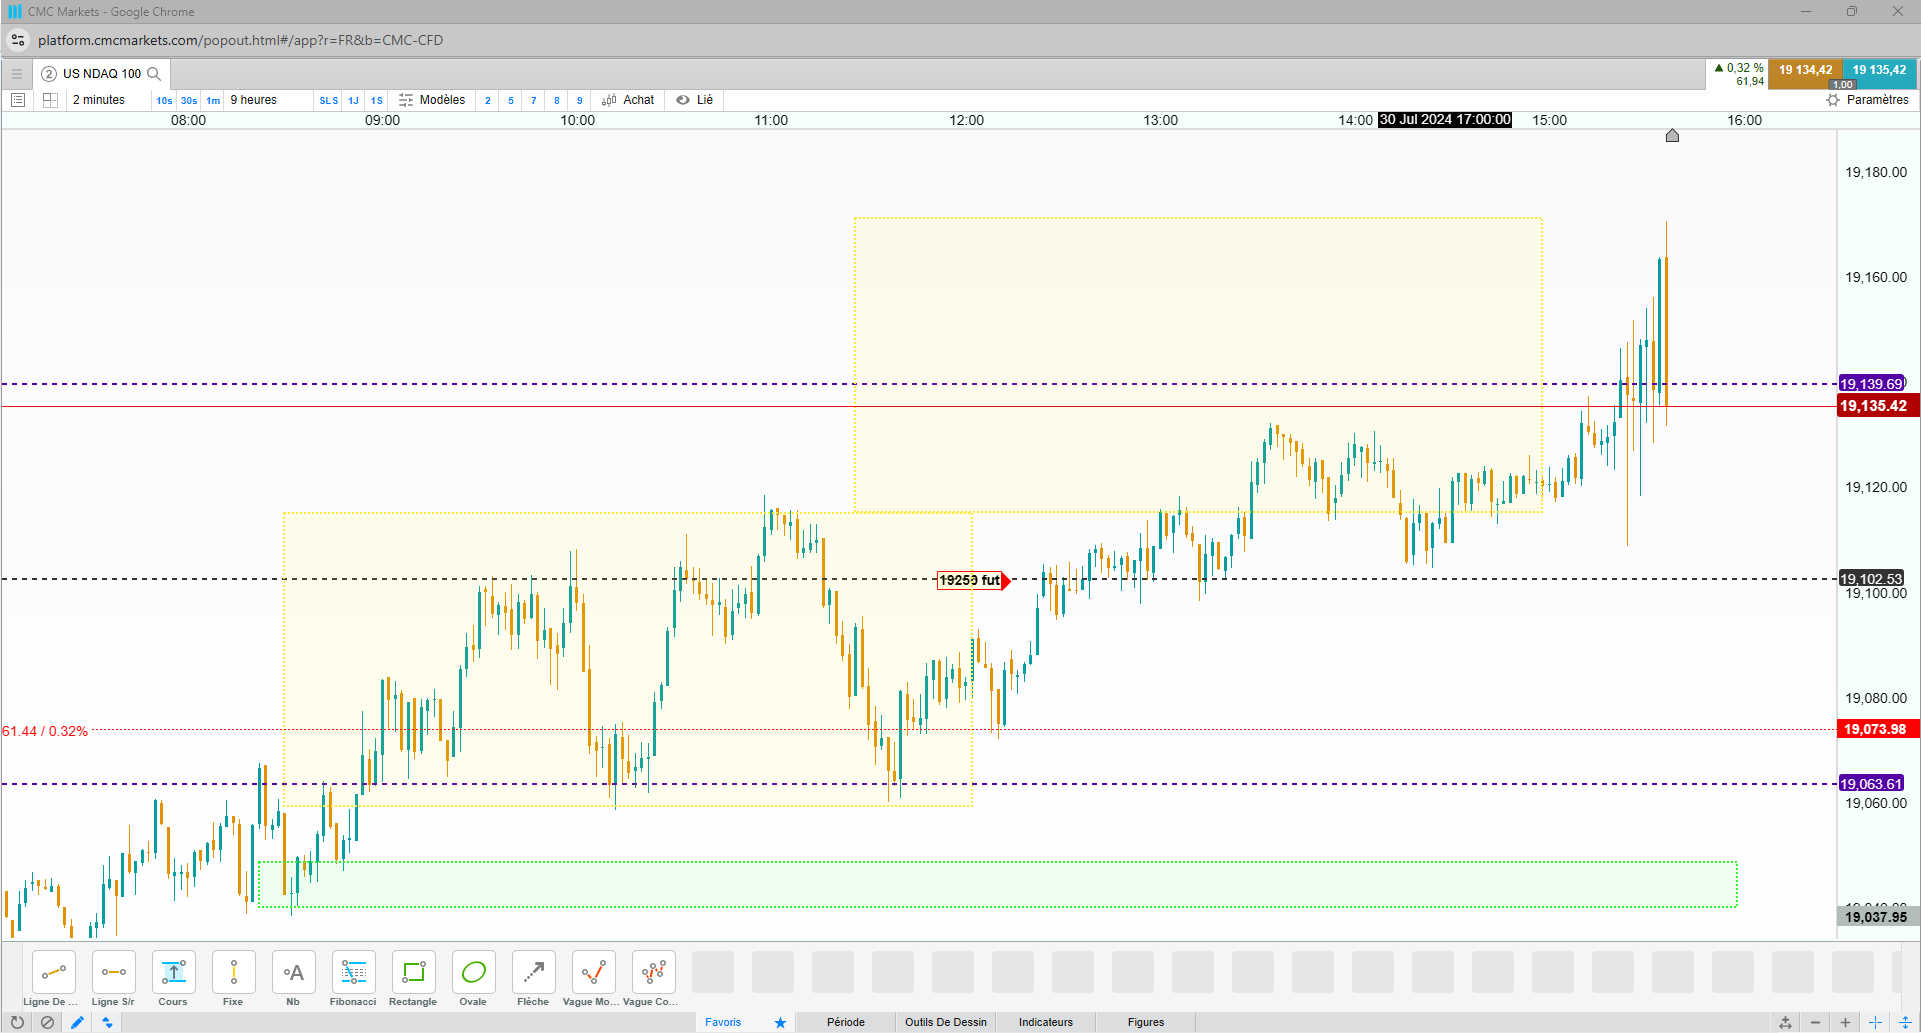Switch to the Indicateurs tab
The width and height of the screenshot is (1921, 1033).
[1045, 1022]
